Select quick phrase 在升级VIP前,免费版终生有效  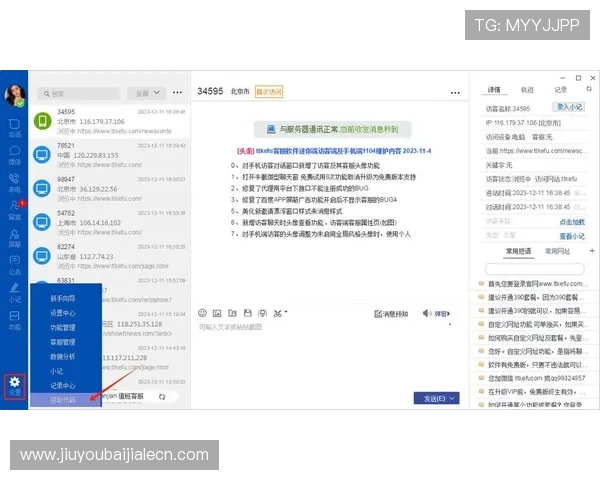[x=533, y=392]
